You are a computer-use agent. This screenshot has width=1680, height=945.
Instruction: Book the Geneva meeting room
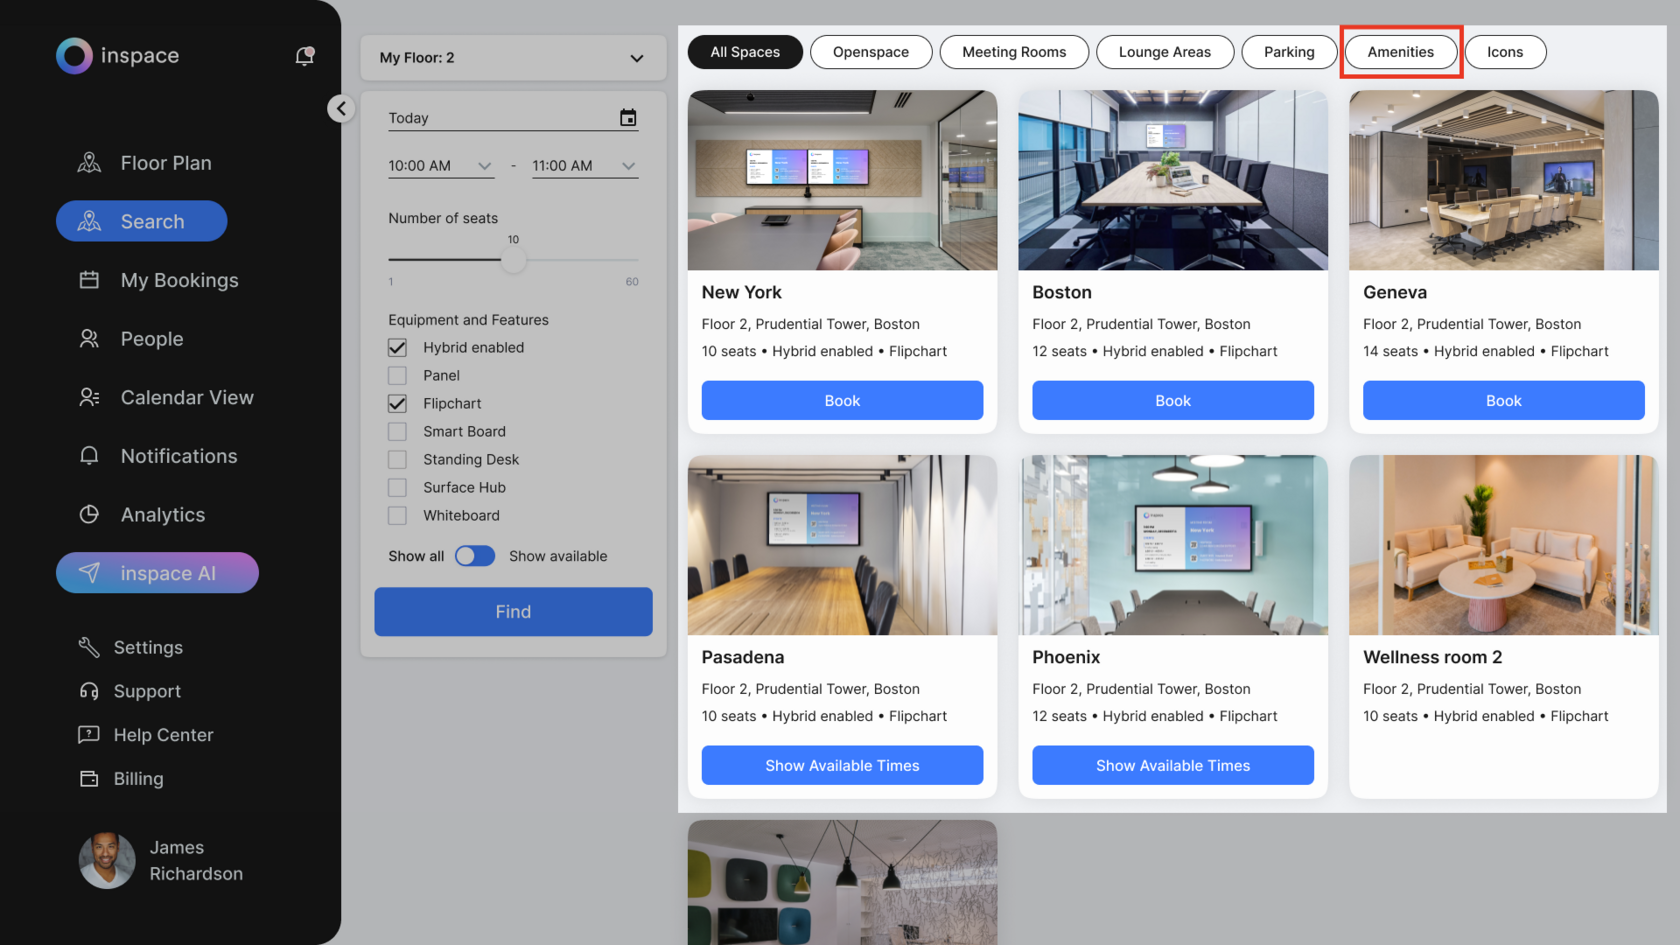click(1503, 400)
